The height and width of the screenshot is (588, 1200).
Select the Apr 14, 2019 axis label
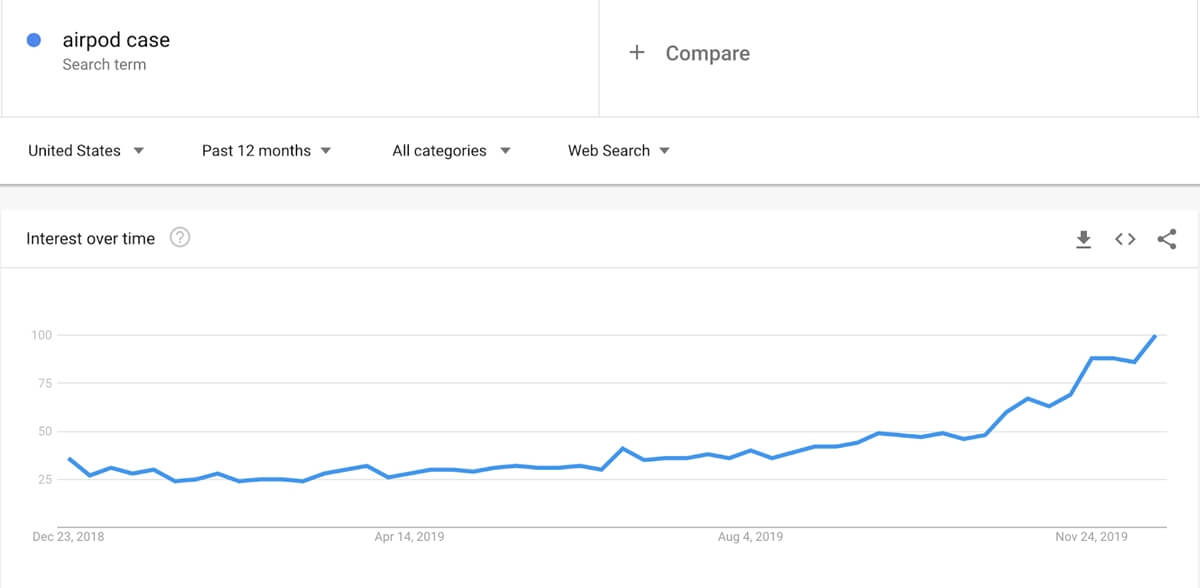(x=409, y=537)
